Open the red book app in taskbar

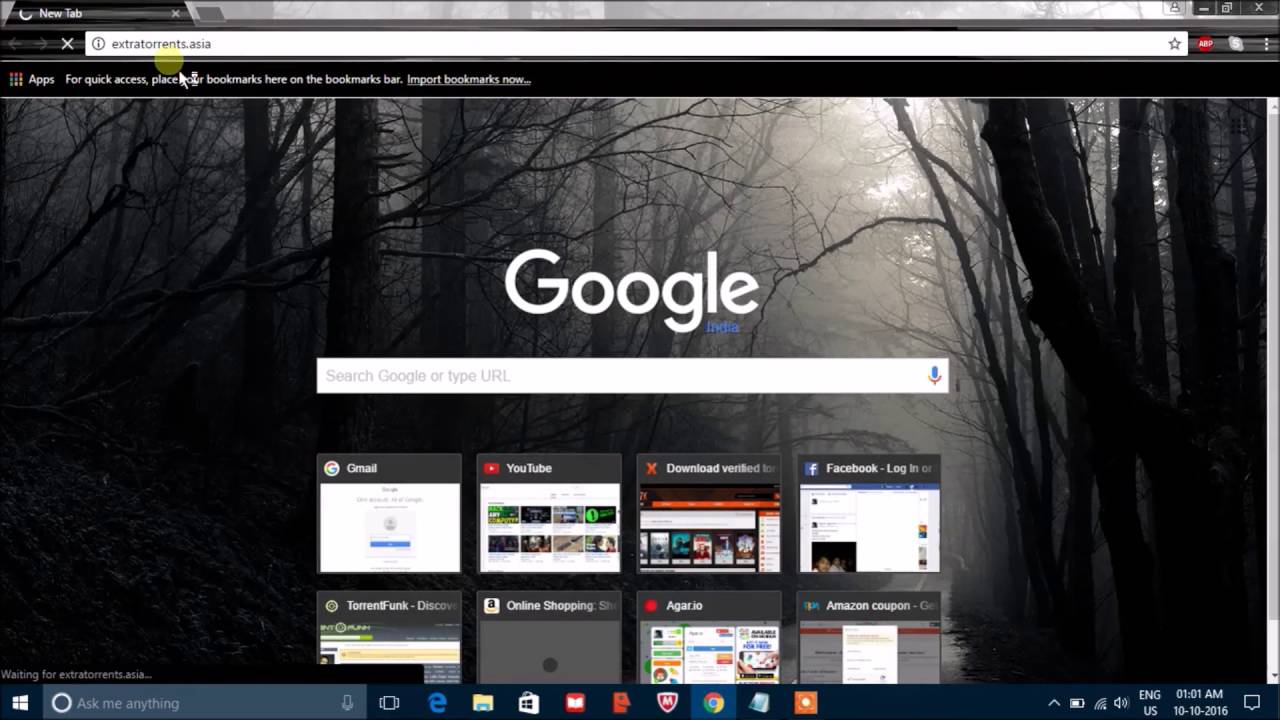[575, 703]
